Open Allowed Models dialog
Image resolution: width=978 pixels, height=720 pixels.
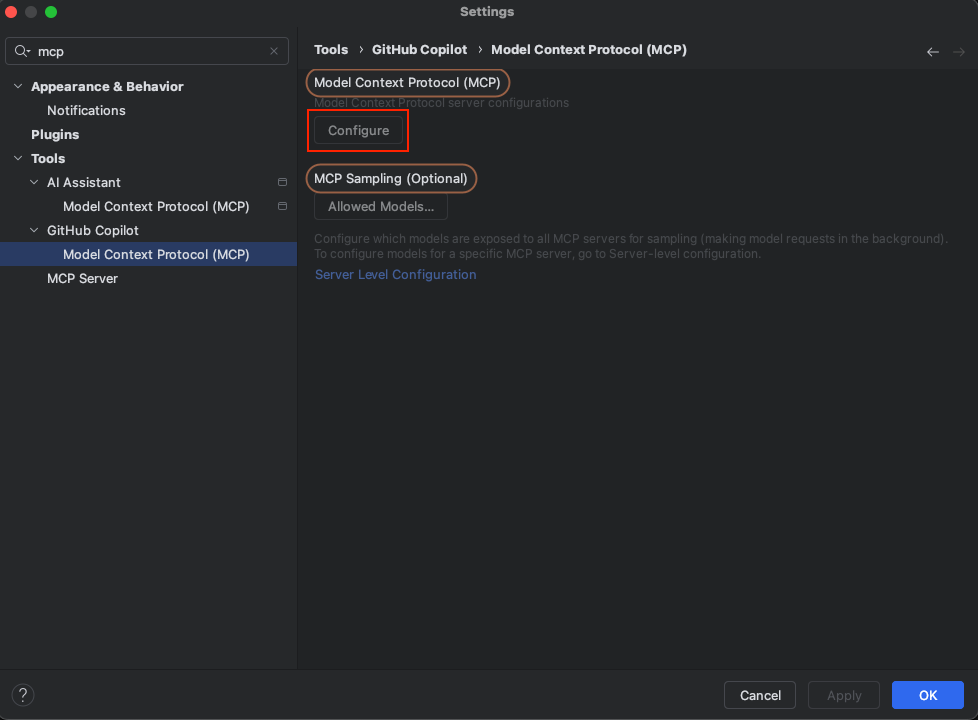click(381, 207)
